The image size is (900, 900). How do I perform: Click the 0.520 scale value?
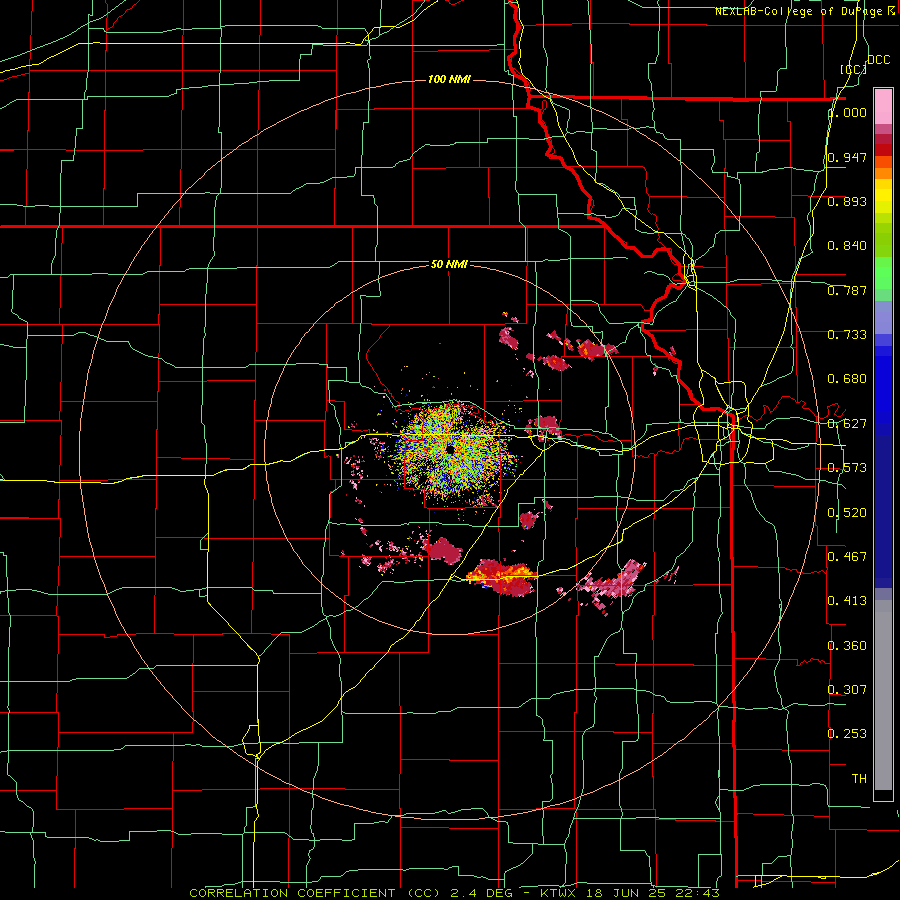847,513
